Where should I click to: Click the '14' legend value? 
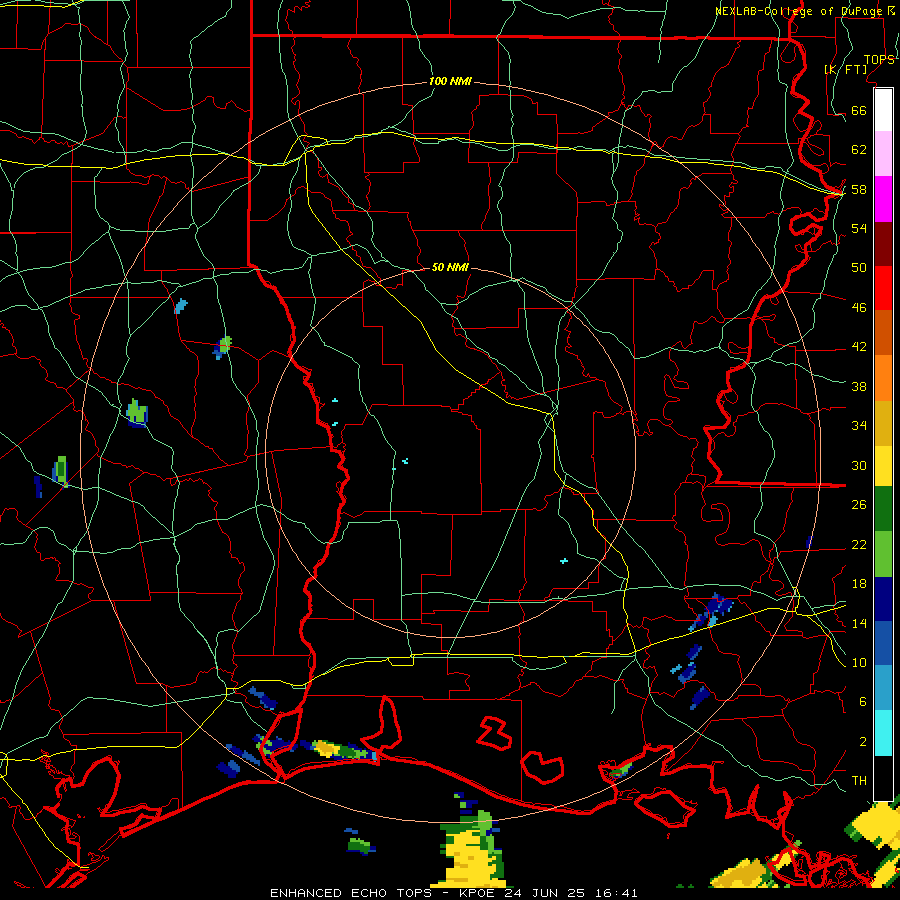pyautogui.click(x=859, y=623)
